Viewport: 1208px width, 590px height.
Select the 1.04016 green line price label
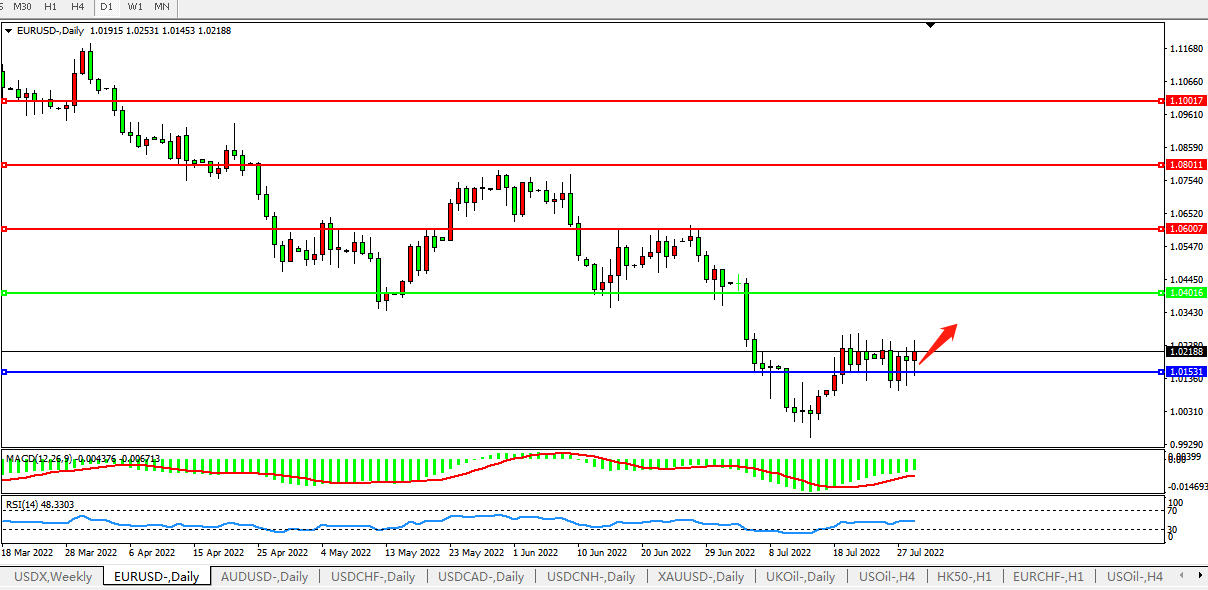1186,293
